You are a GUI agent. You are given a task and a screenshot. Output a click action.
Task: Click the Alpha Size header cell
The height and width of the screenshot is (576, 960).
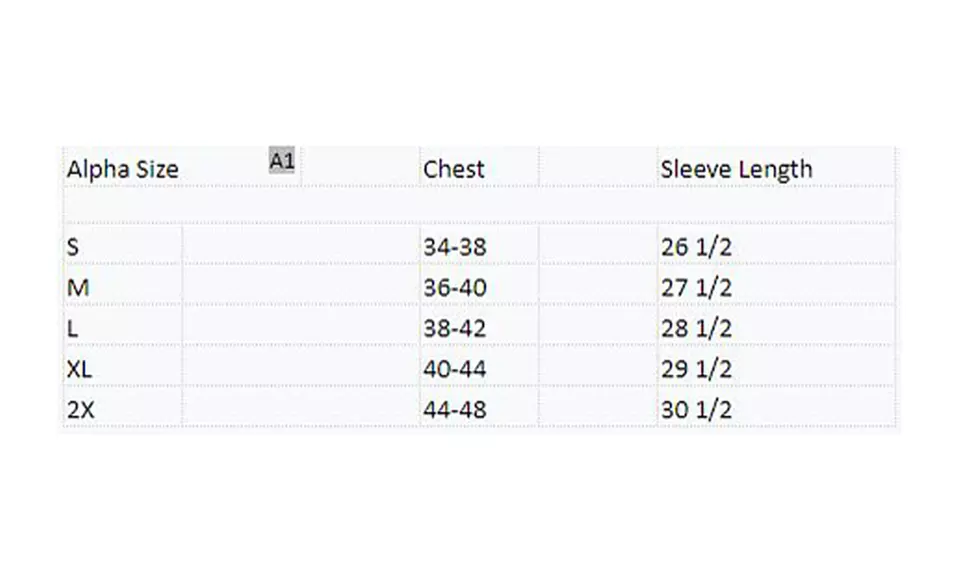point(123,169)
